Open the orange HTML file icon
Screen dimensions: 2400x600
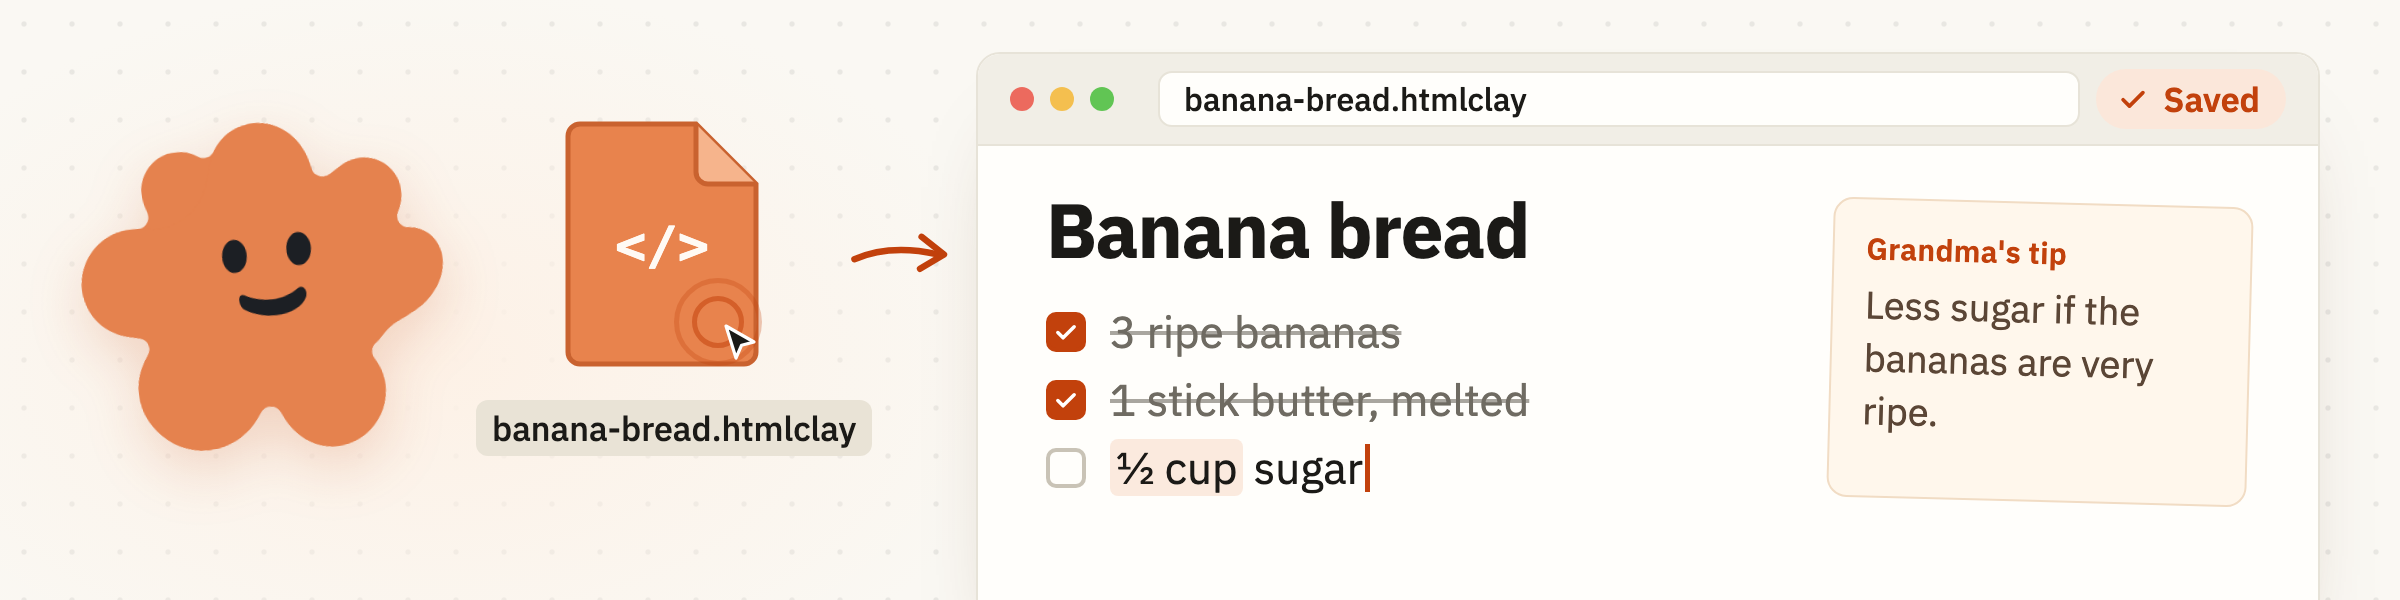pos(662,243)
